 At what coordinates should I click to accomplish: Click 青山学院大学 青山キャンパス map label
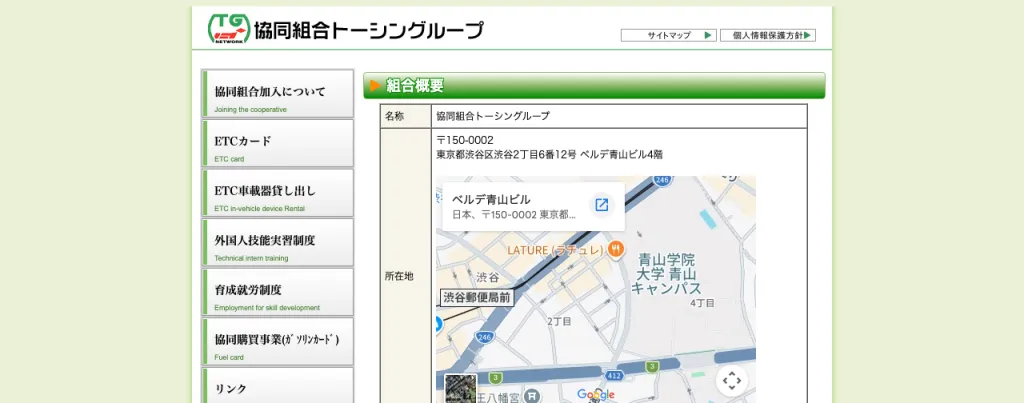(666, 274)
